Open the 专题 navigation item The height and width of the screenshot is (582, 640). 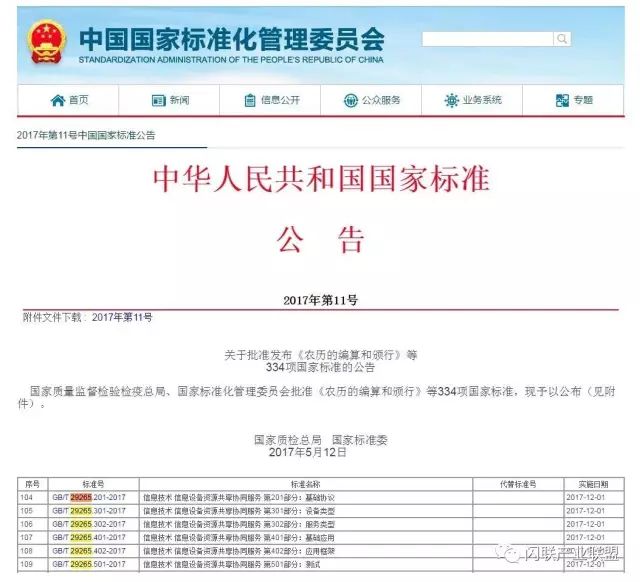(573, 100)
